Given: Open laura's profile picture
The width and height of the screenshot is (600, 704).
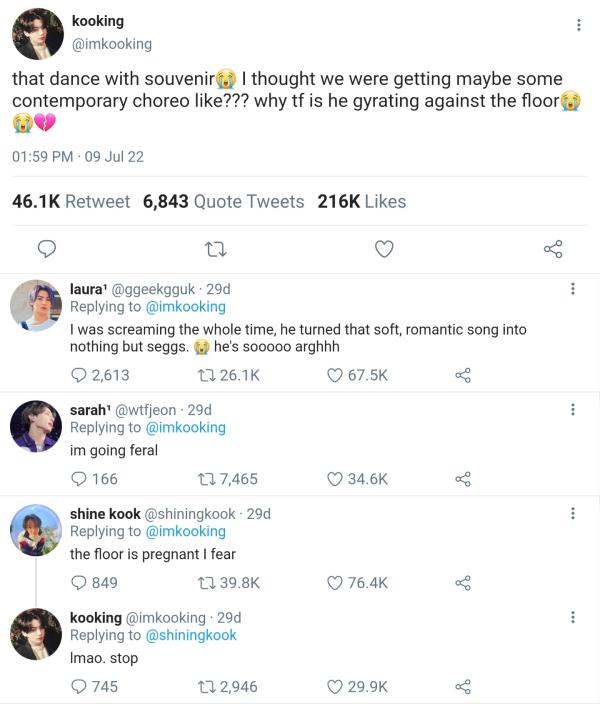Looking at the screenshot, I should click(x=37, y=305).
